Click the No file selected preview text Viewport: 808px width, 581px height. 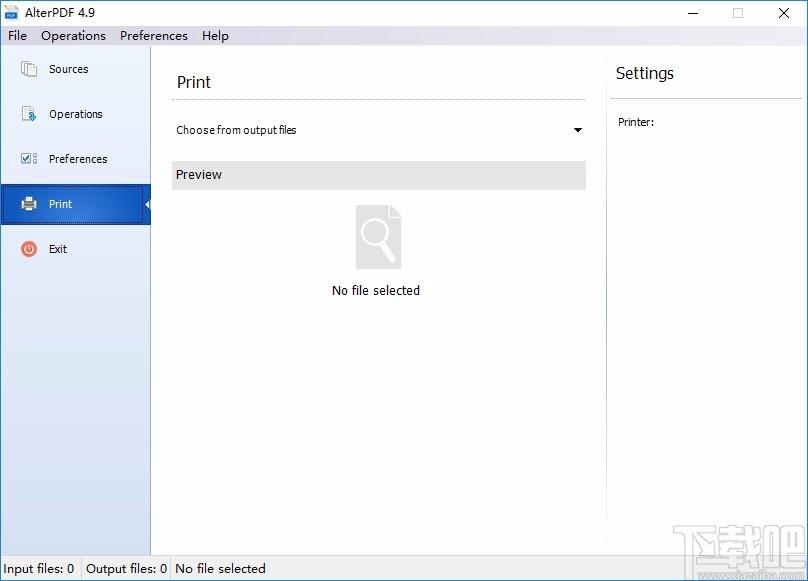pyautogui.click(x=376, y=291)
